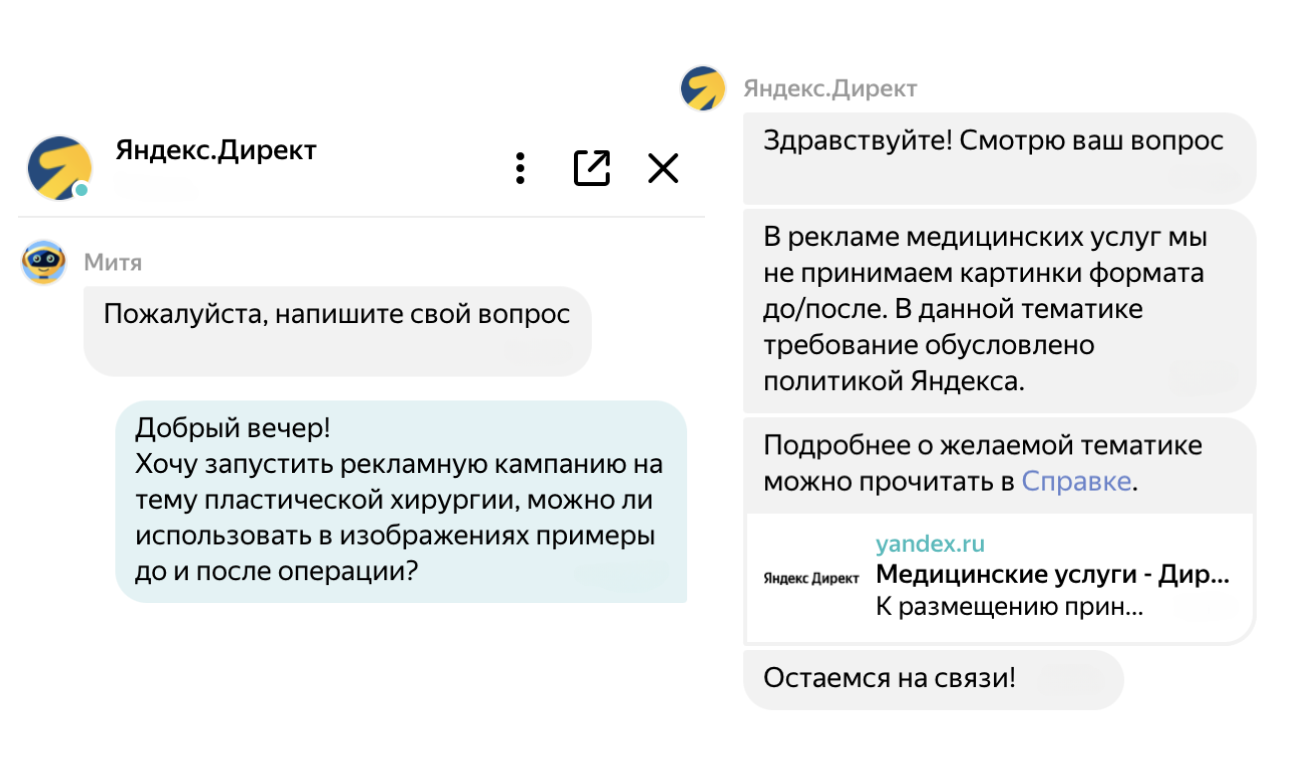Select the 'Здравствуйте! Смотрю ваш вопрос' message
Image resolution: width=1300 pixels, height=780 pixels.
click(x=992, y=141)
